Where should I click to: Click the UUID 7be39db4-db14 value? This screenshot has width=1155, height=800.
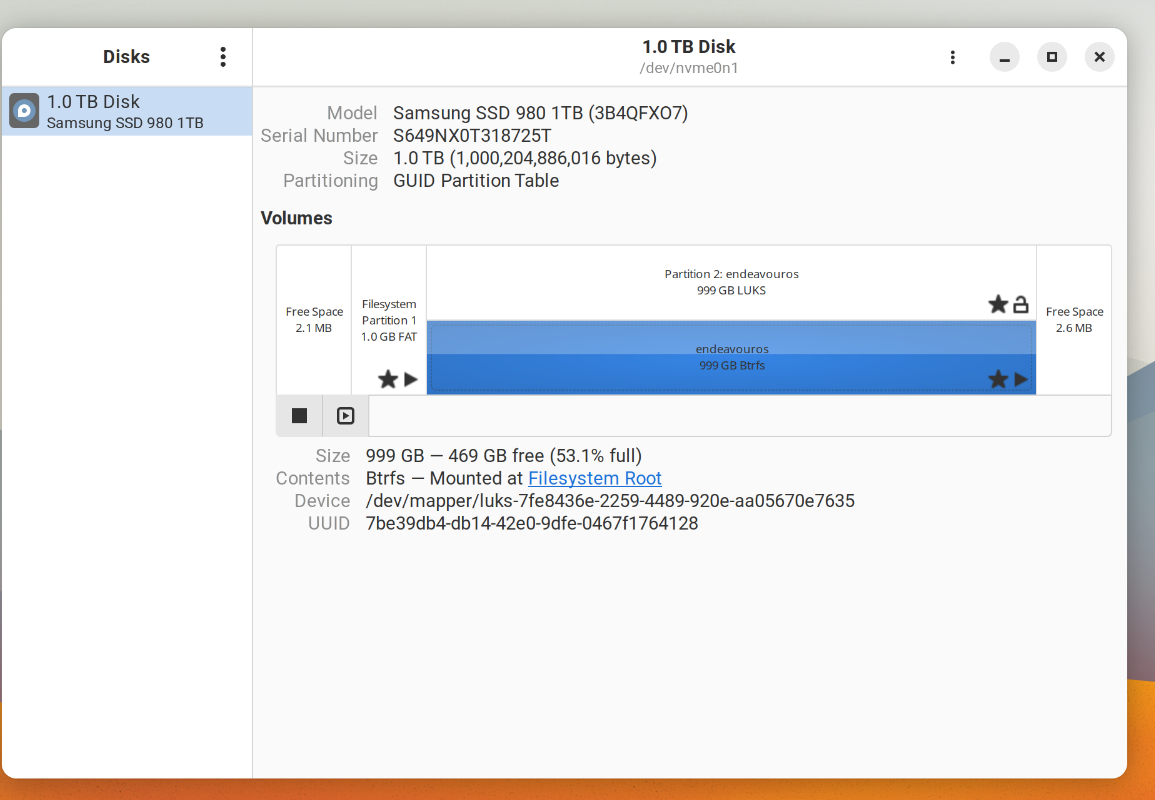(532, 523)
